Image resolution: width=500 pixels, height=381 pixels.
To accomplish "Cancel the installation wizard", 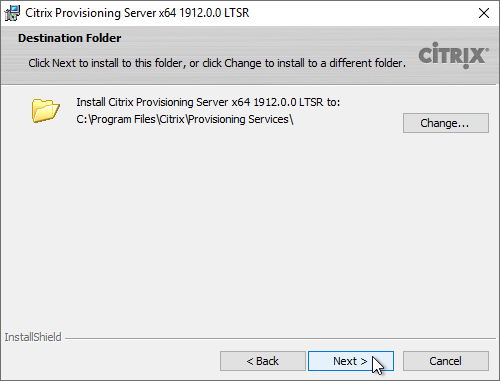I will point(446,361).
